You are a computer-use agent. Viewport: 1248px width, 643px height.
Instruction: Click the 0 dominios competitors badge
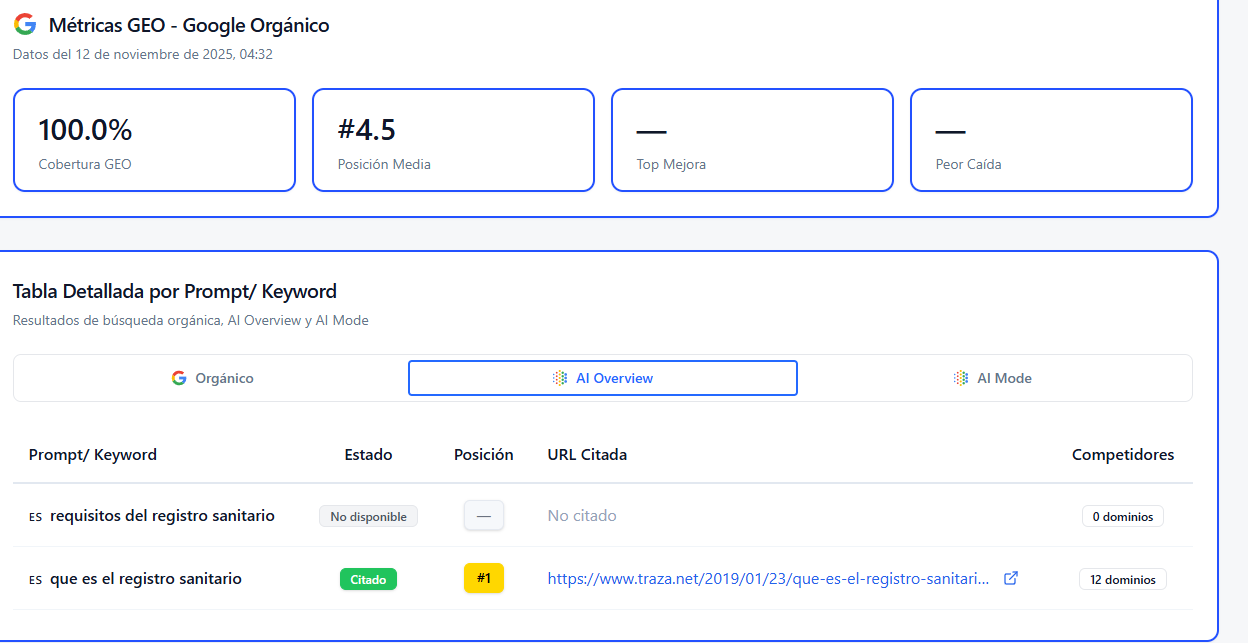click(x=1122, y=517)
